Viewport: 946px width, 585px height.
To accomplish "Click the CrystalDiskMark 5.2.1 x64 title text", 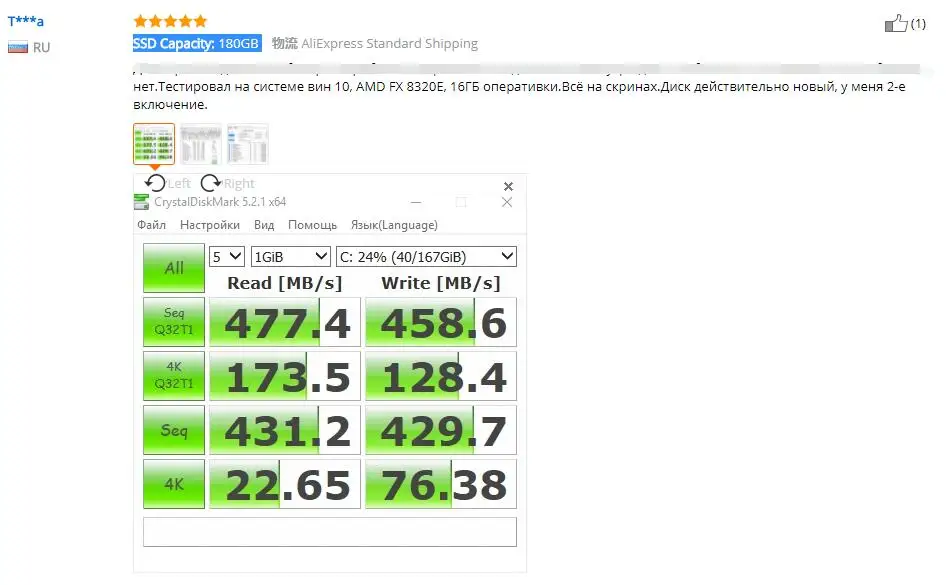I will coord(220,202).
